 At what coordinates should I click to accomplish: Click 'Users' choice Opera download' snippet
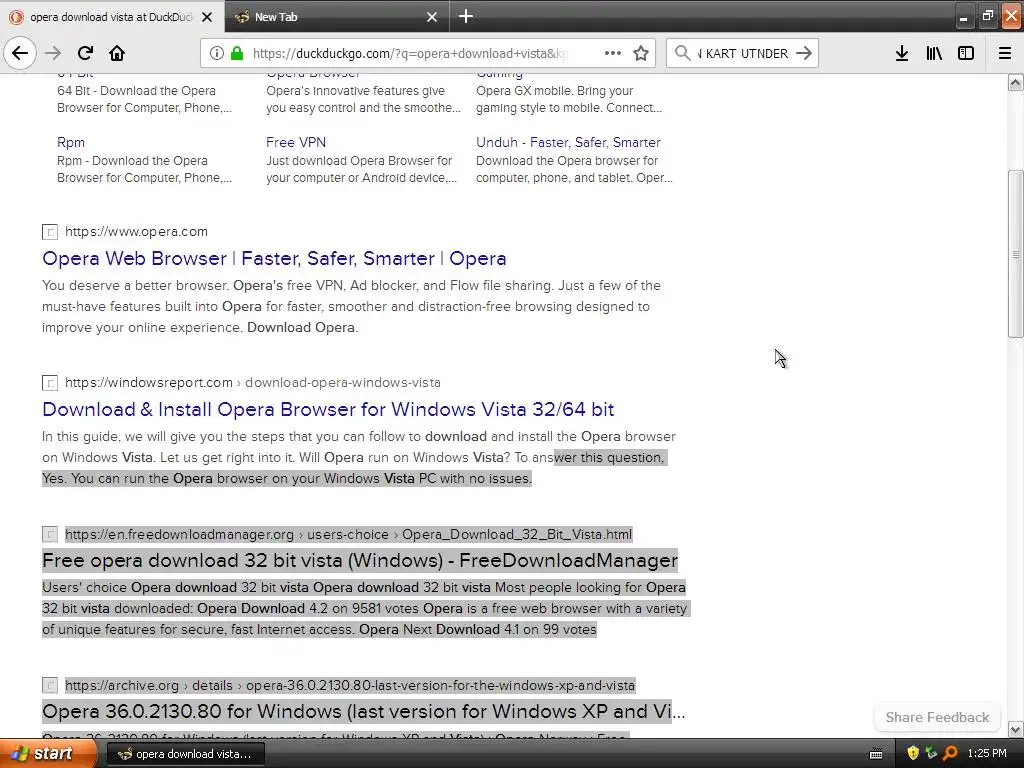point(364,608)
